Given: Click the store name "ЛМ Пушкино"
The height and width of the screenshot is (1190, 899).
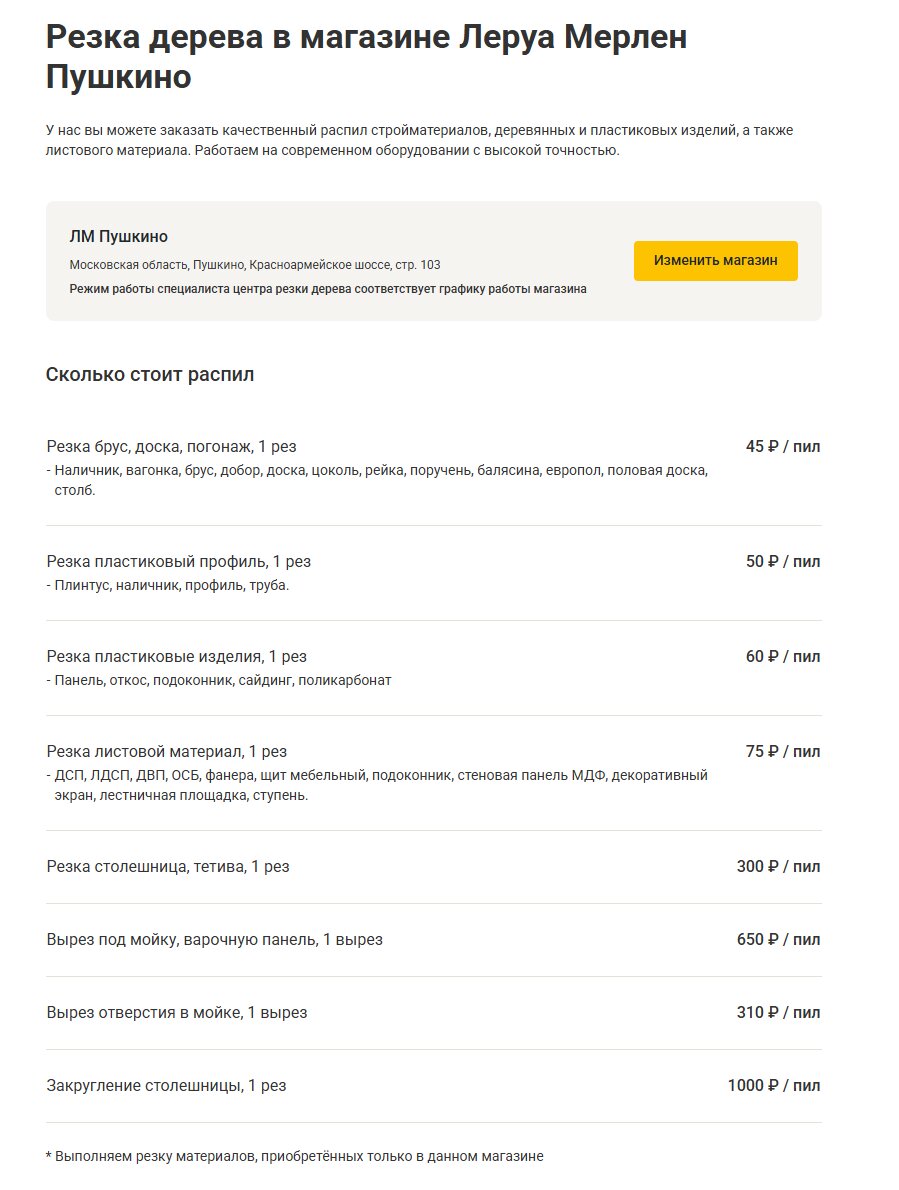Looking at the screenshot, I should click(x=119, y=237).
